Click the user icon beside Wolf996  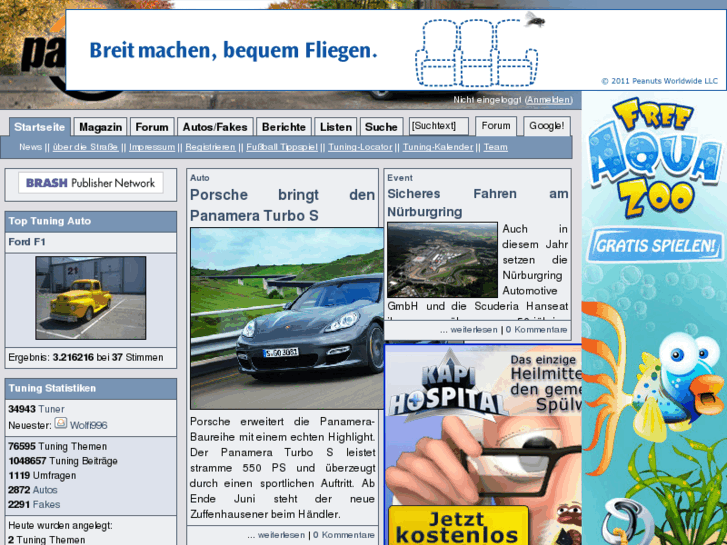tap(61, 423)
